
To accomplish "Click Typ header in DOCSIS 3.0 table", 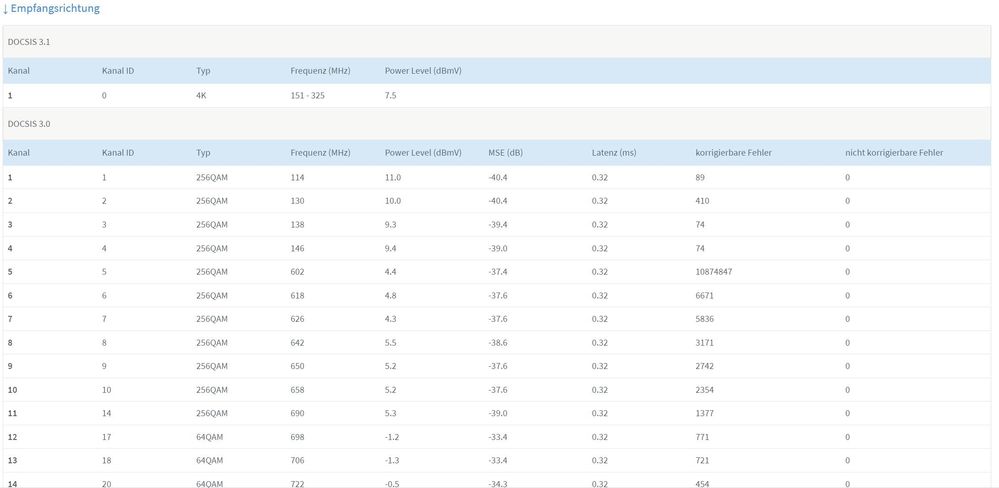I will (203, 153).
